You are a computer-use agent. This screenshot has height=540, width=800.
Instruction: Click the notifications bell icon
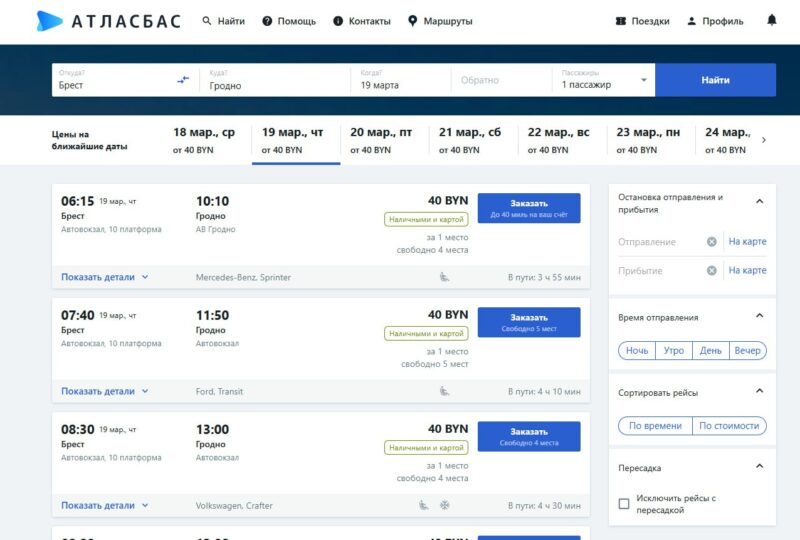[771, 21]
